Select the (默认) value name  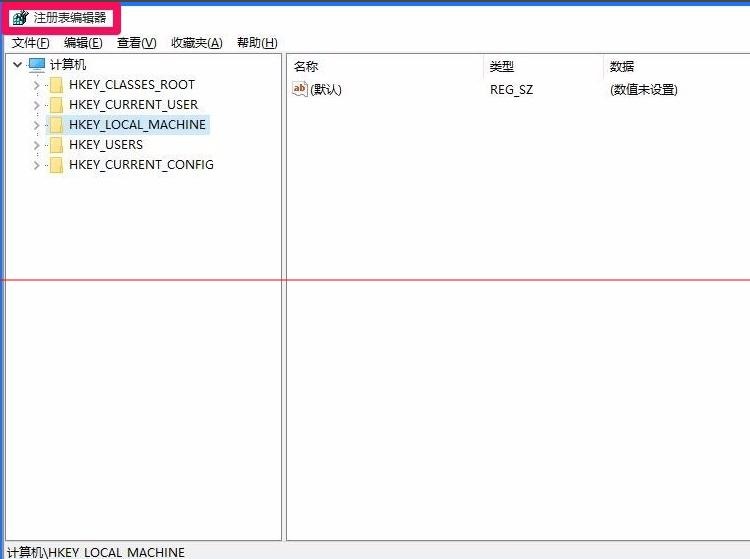(326, 89)
